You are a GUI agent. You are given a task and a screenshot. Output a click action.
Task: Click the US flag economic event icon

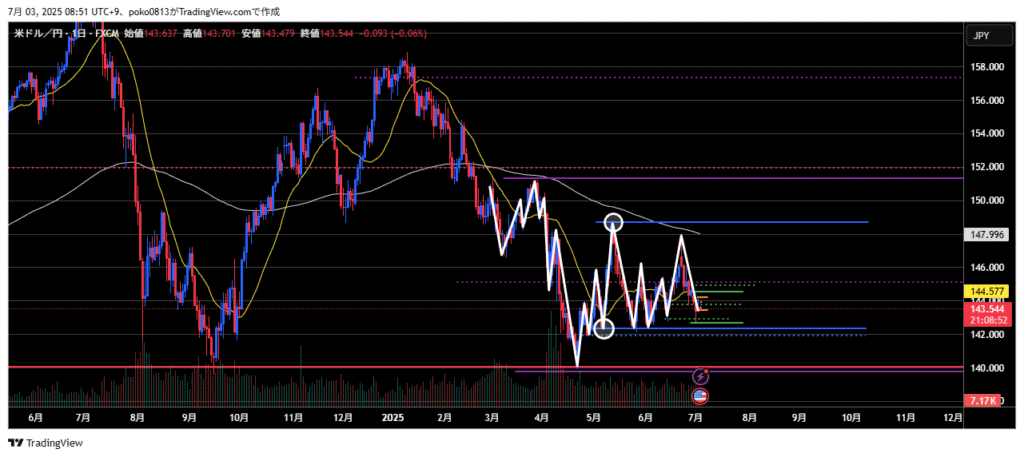coord(701,395)
